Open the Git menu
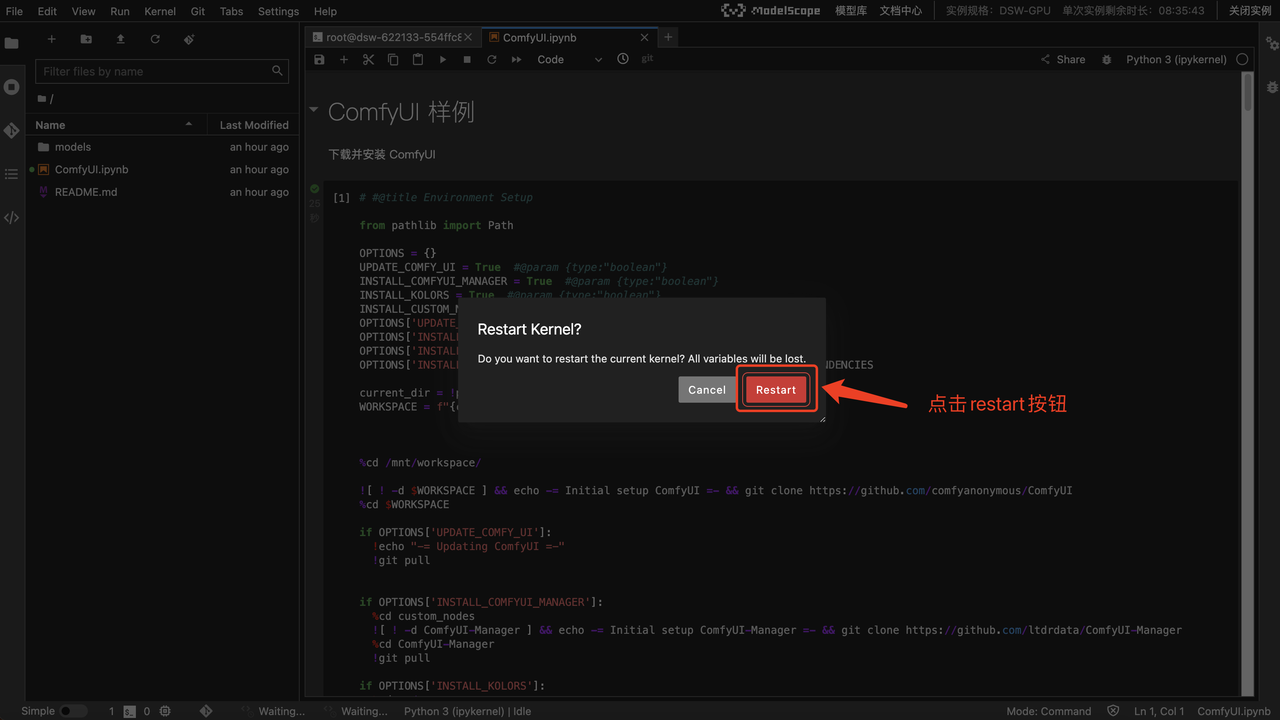This screenshot has width=1280, height=720. click(198, 11)
